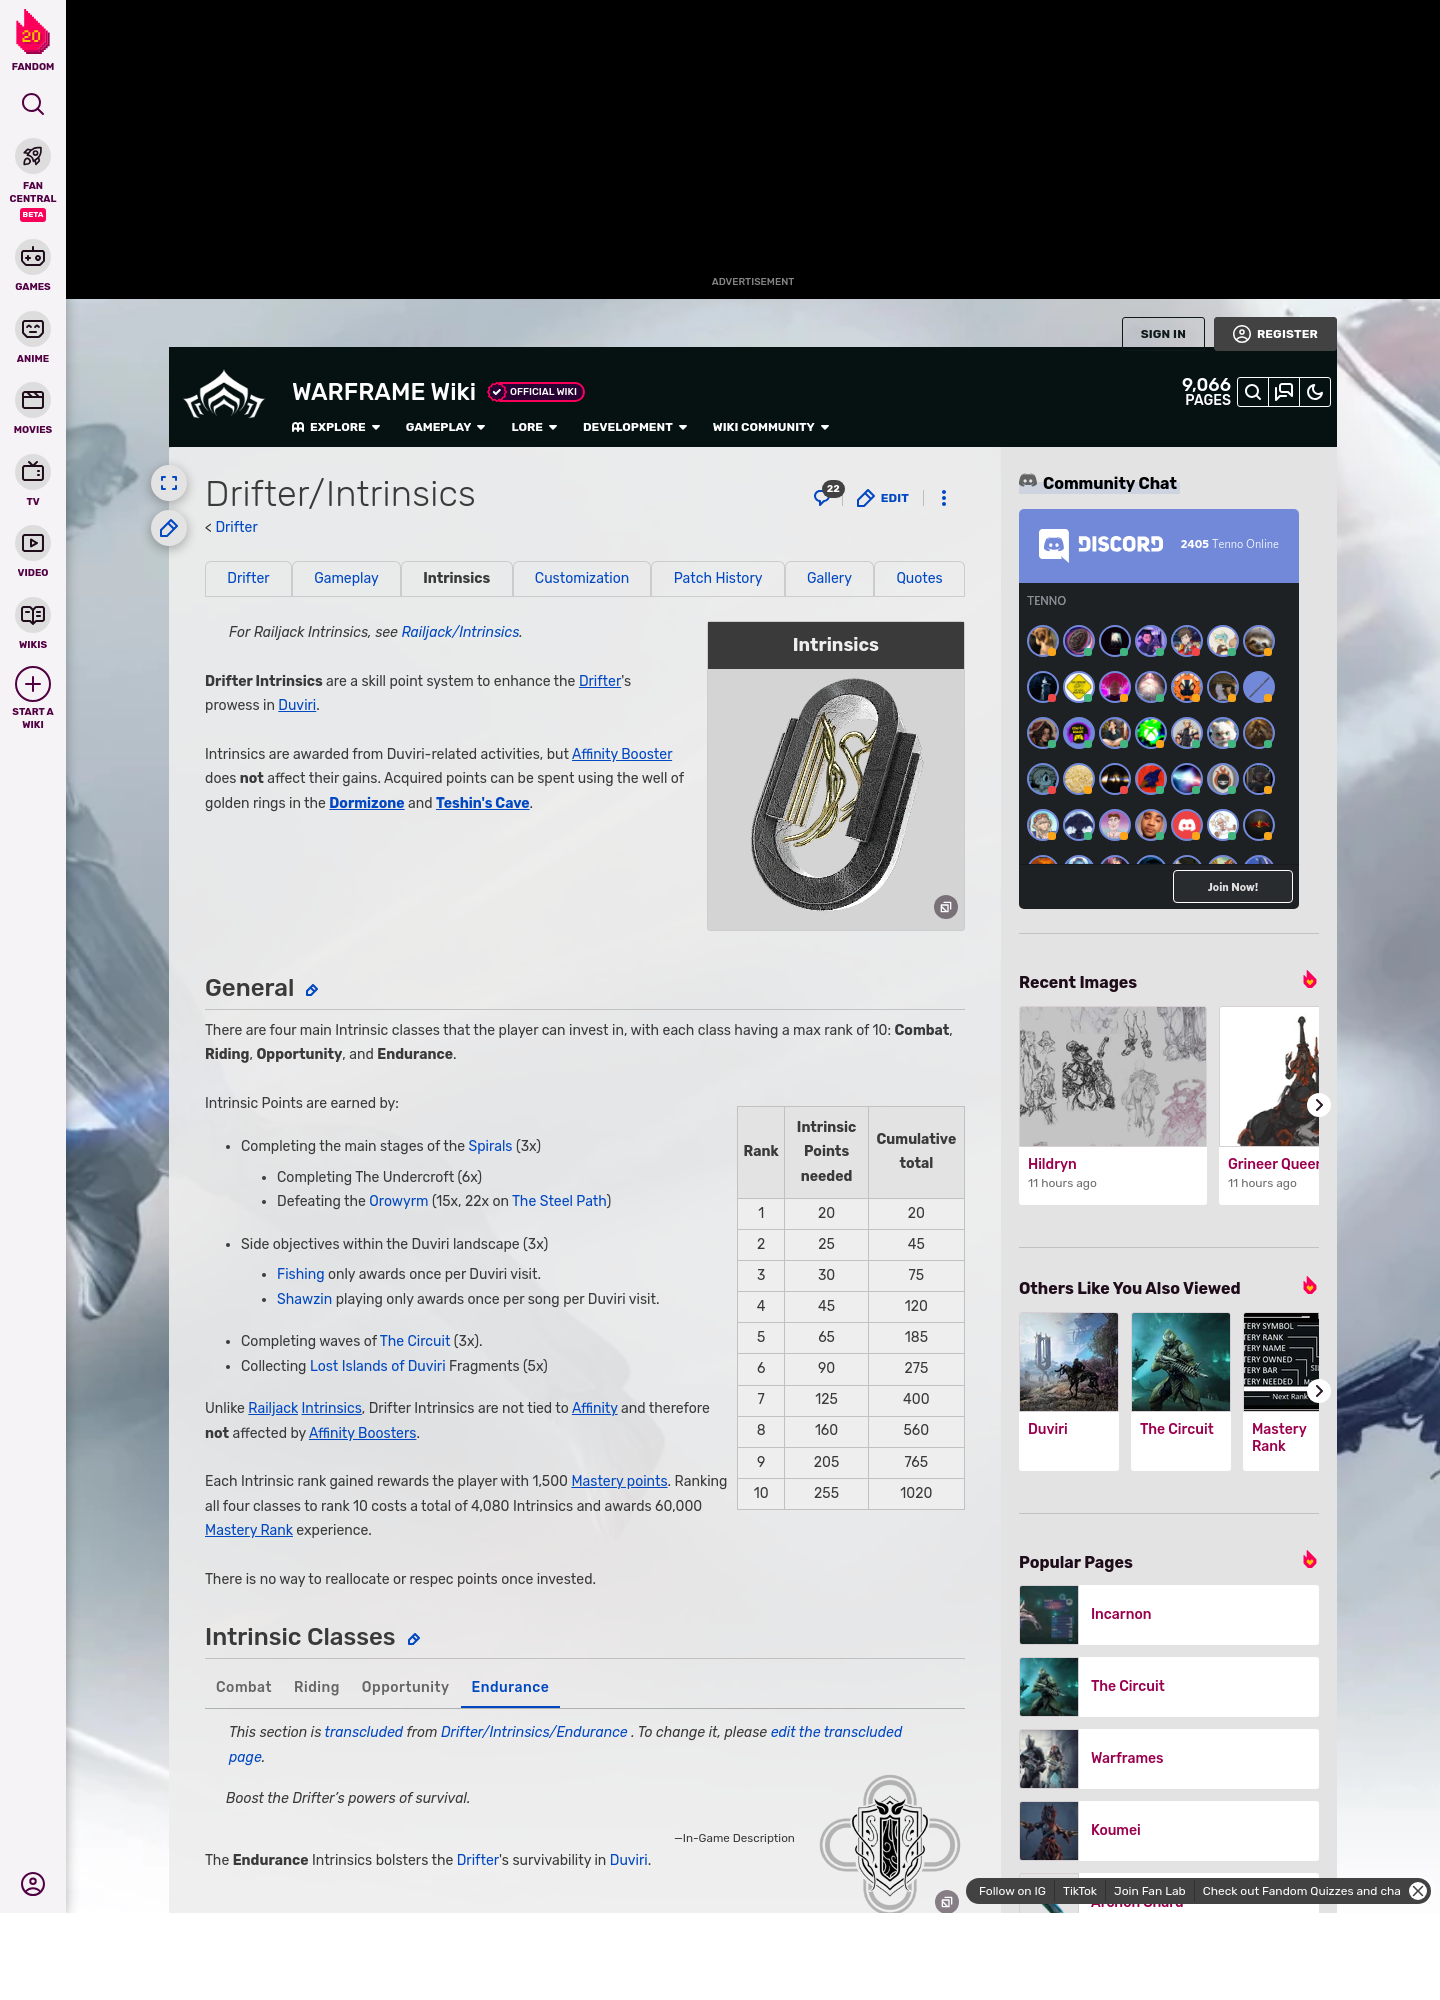The image size is (1440, 2000).
Task: Expand the Lore menu
Action: point(534,427)
